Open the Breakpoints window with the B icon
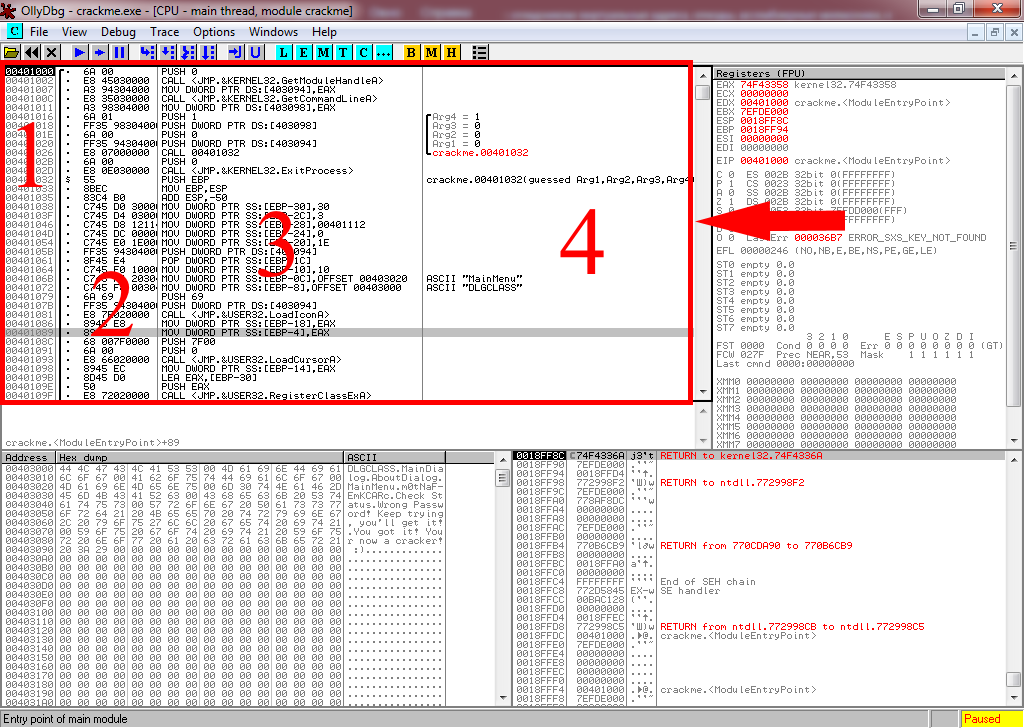This screenshot has width=1024, height=728. point(412,52)
